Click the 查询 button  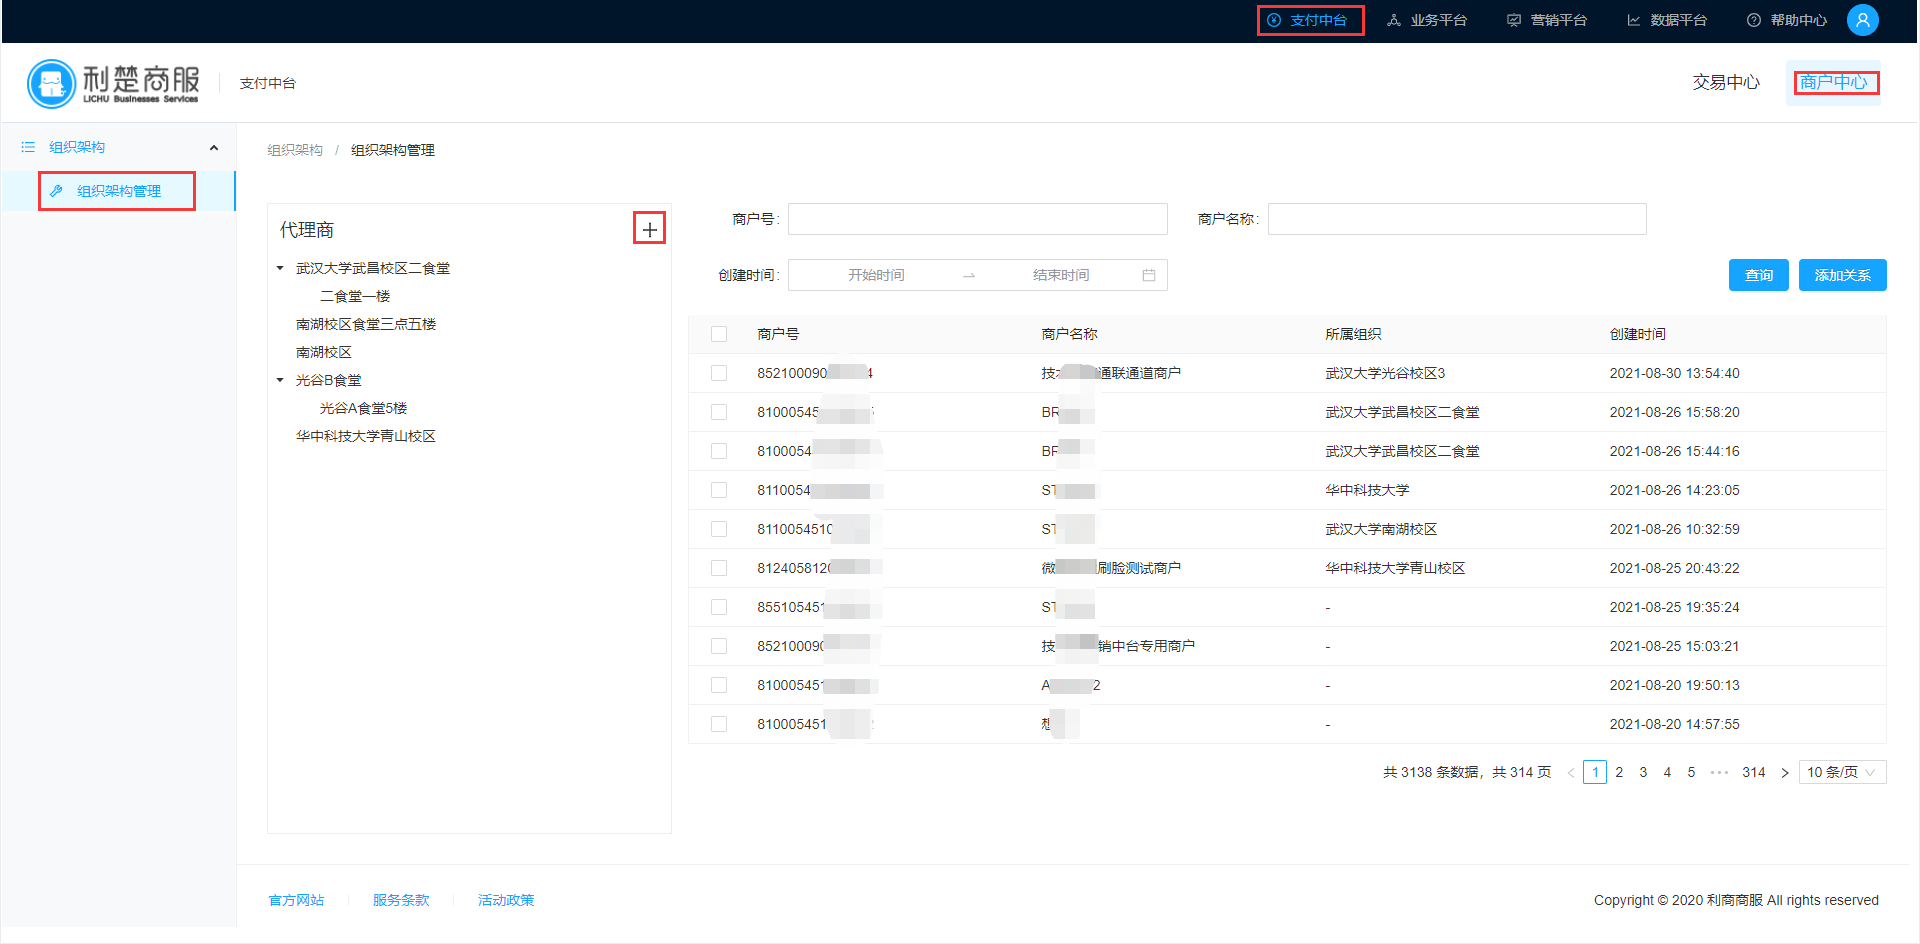(x=1758, y=275)
